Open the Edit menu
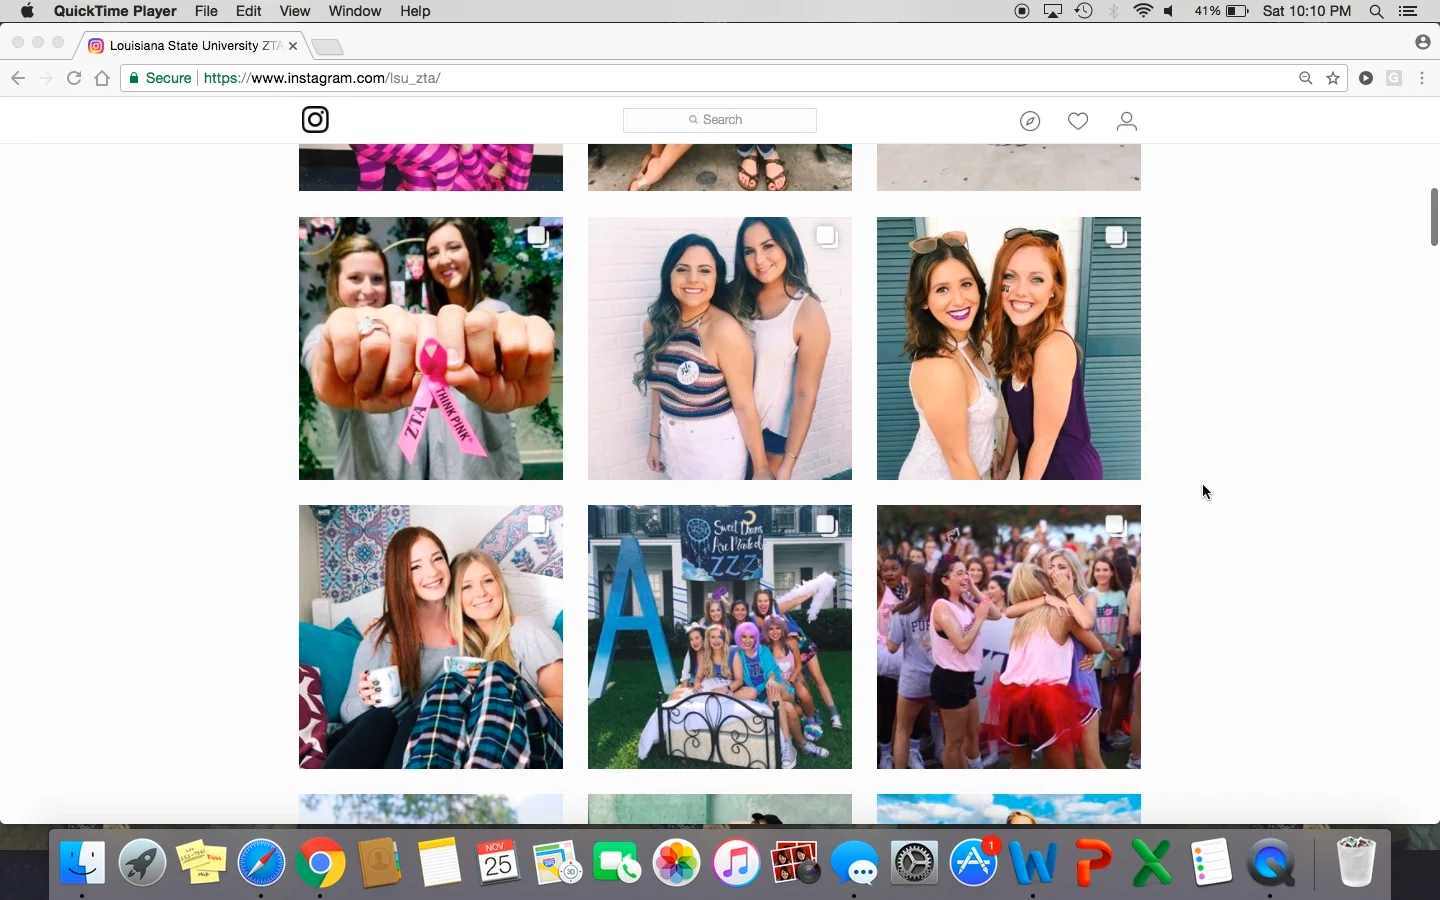This screenshot has height=900, width=1440. click(249, 11)
